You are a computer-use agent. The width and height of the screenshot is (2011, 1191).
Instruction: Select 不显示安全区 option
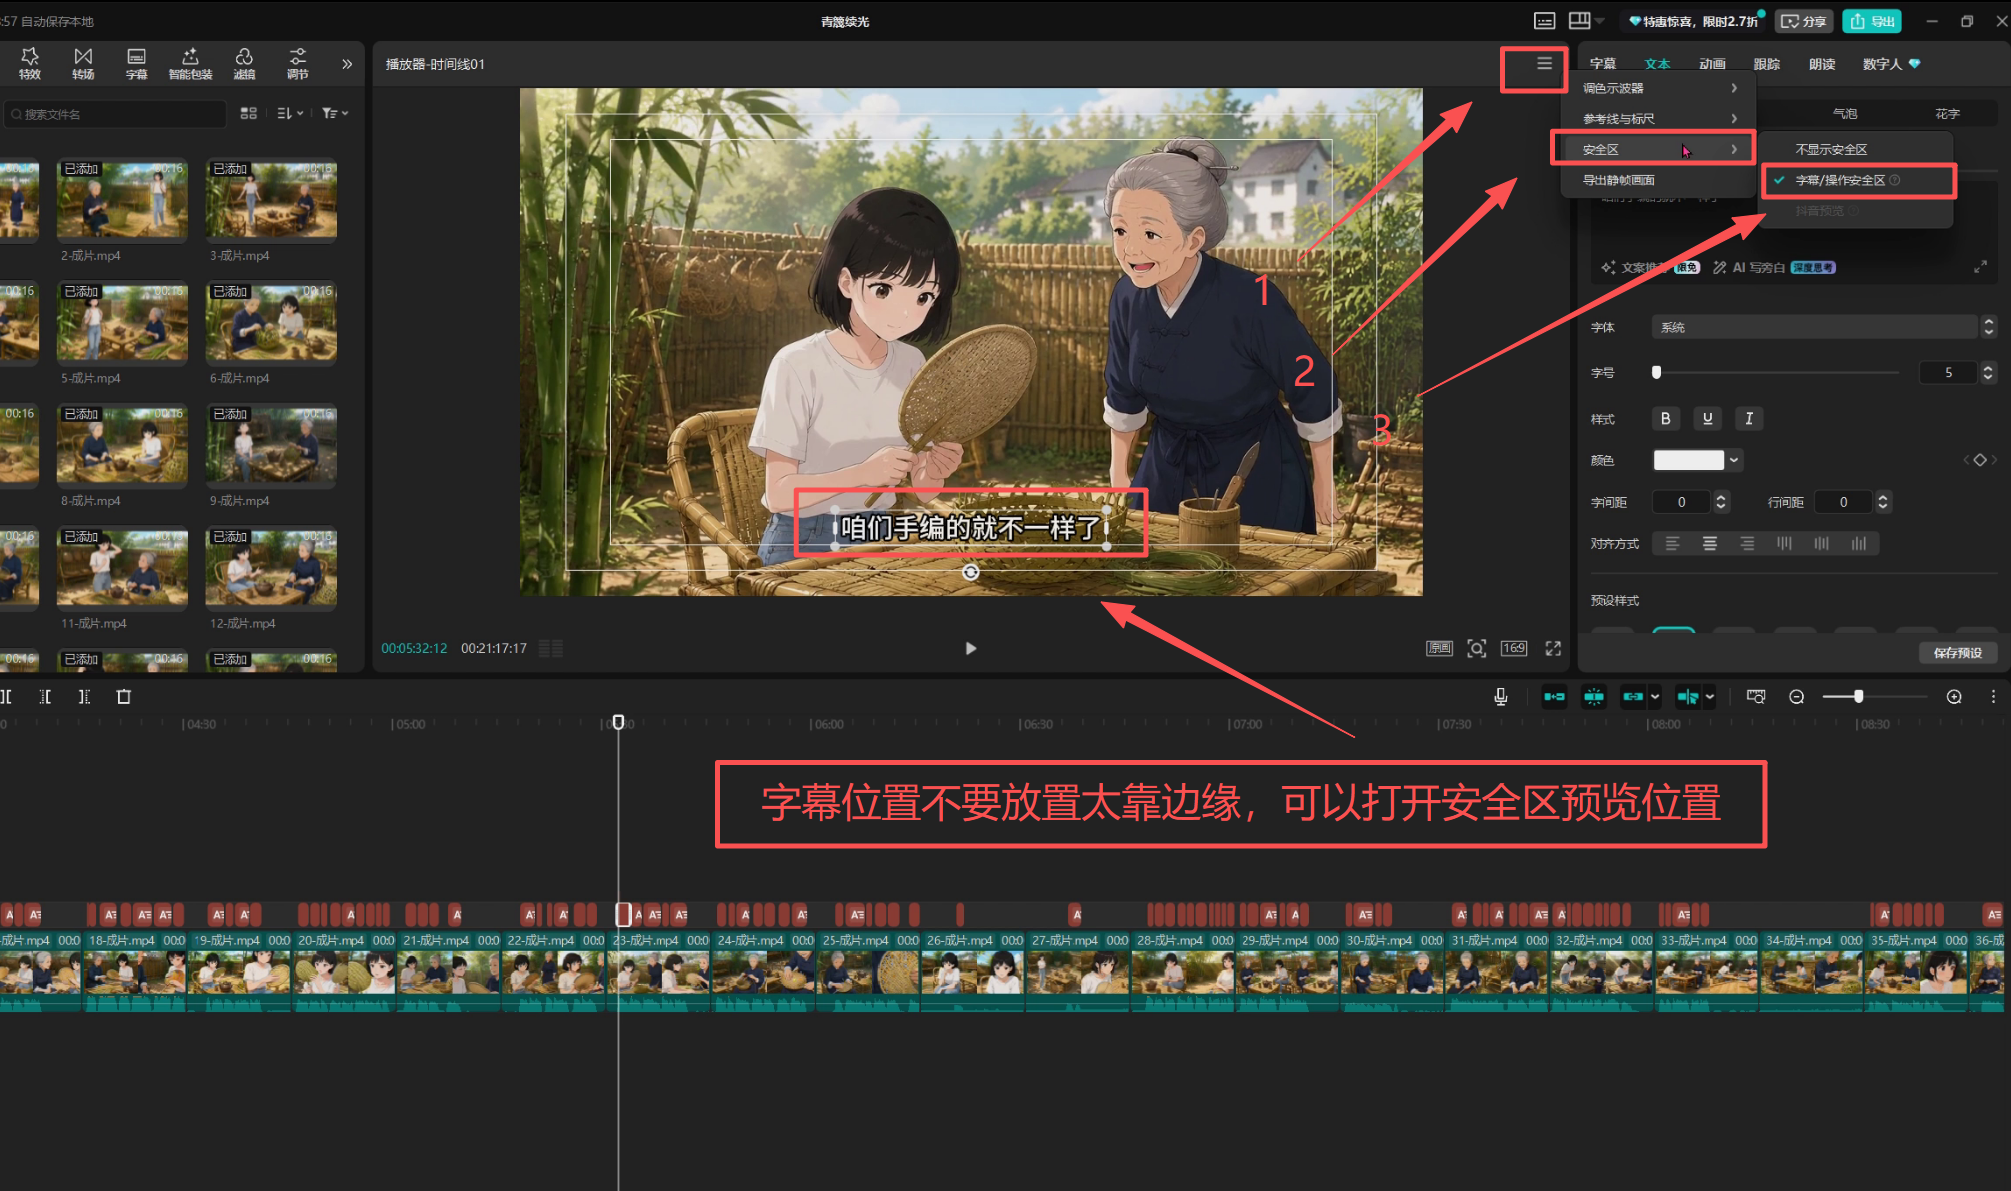coord(1857,149)
